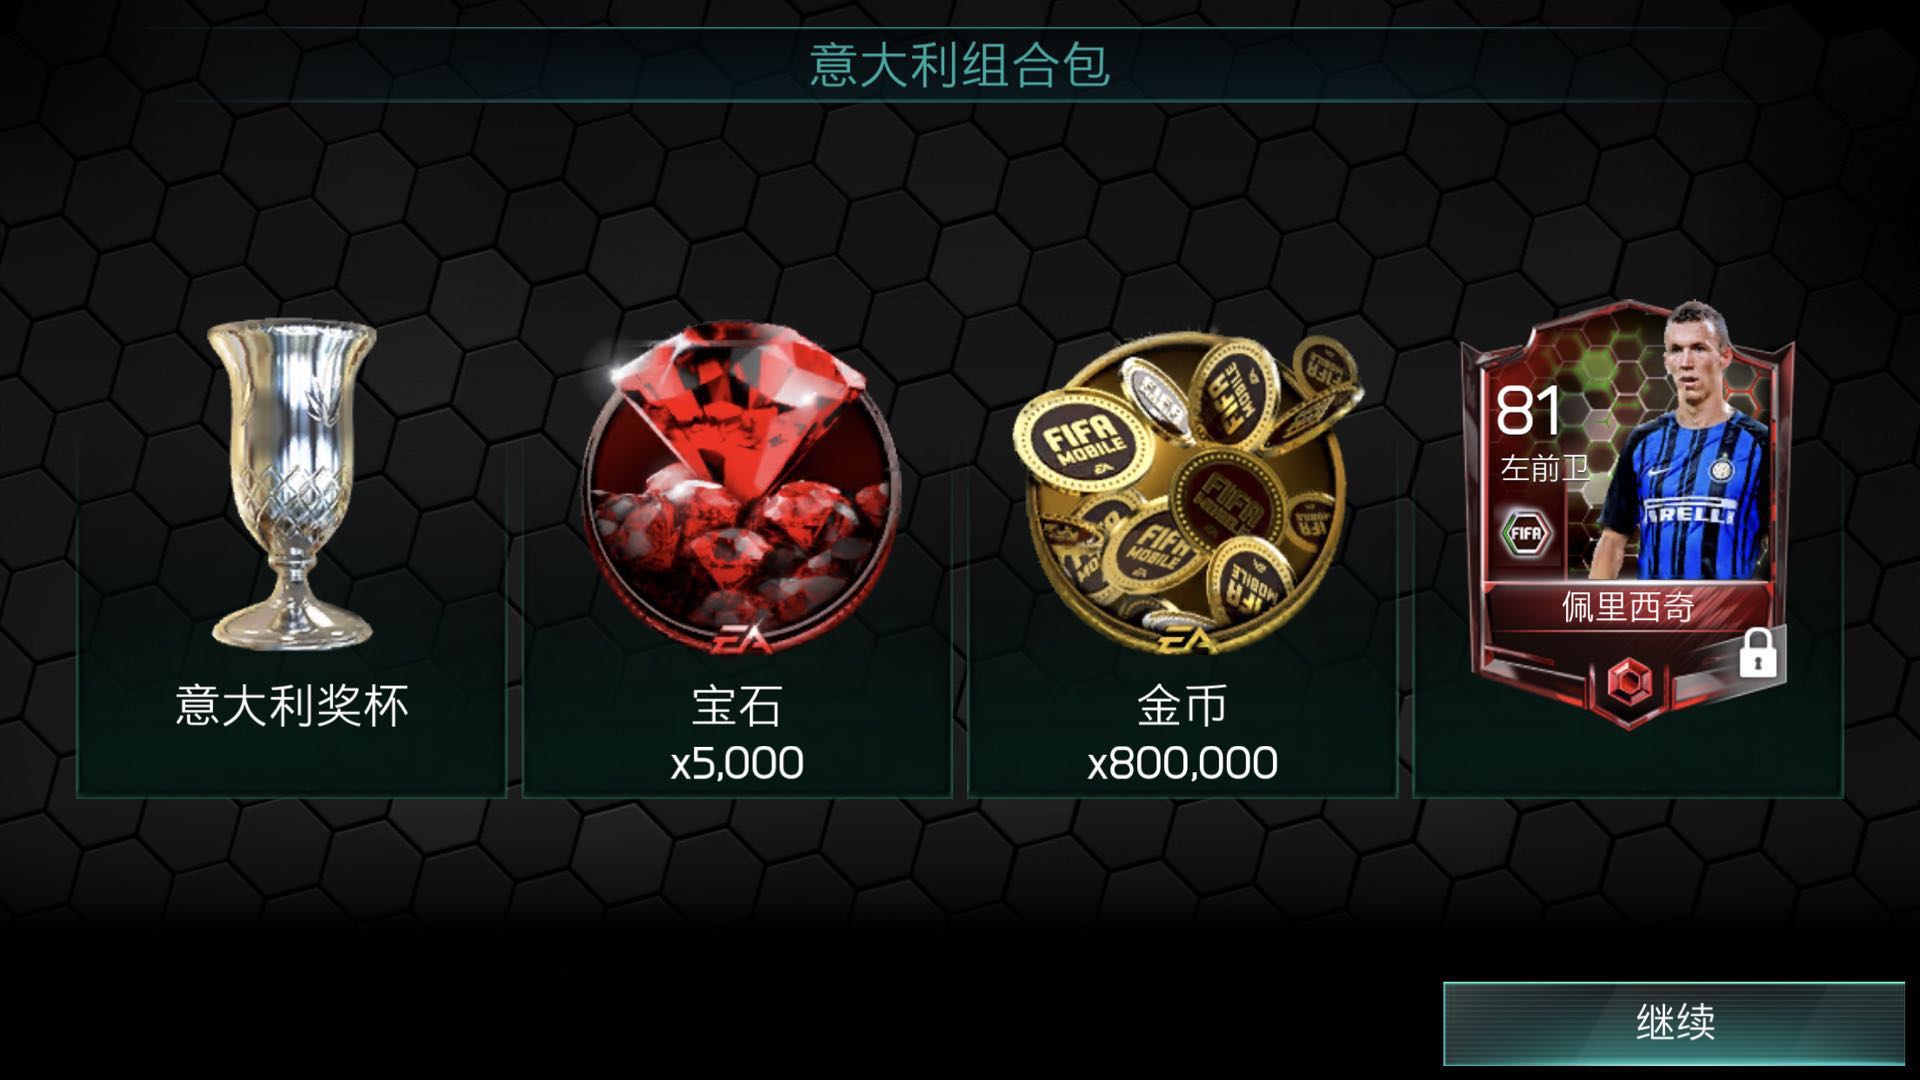
Task: Click the 佩里西奇 name banner on the card
Action: coord(1627,607)
